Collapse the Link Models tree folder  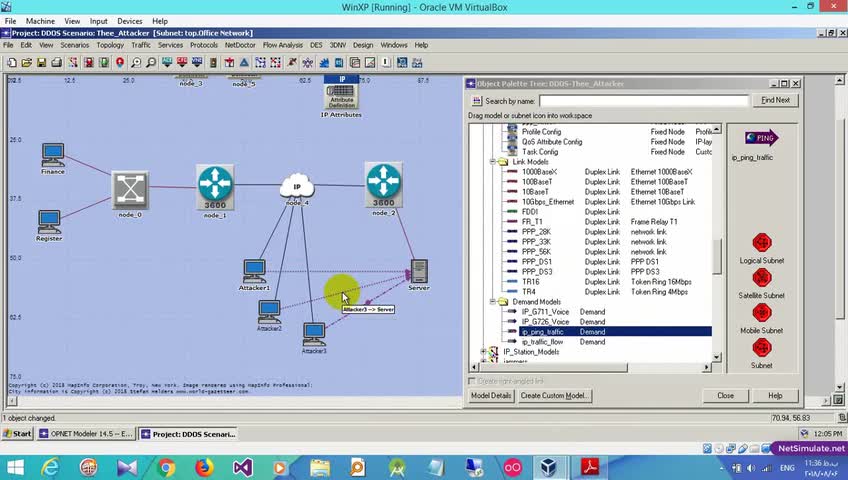[493, 162]
